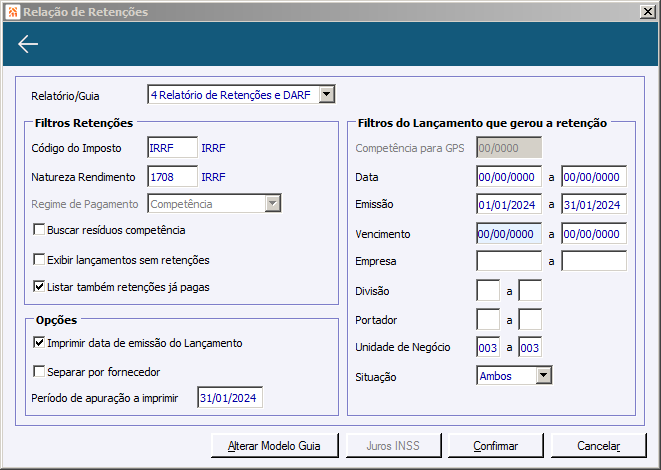Disable Imprimir data de emissão do Lançamento
Image resolution: width=661 pixels, height=470 pixels.
39,343
